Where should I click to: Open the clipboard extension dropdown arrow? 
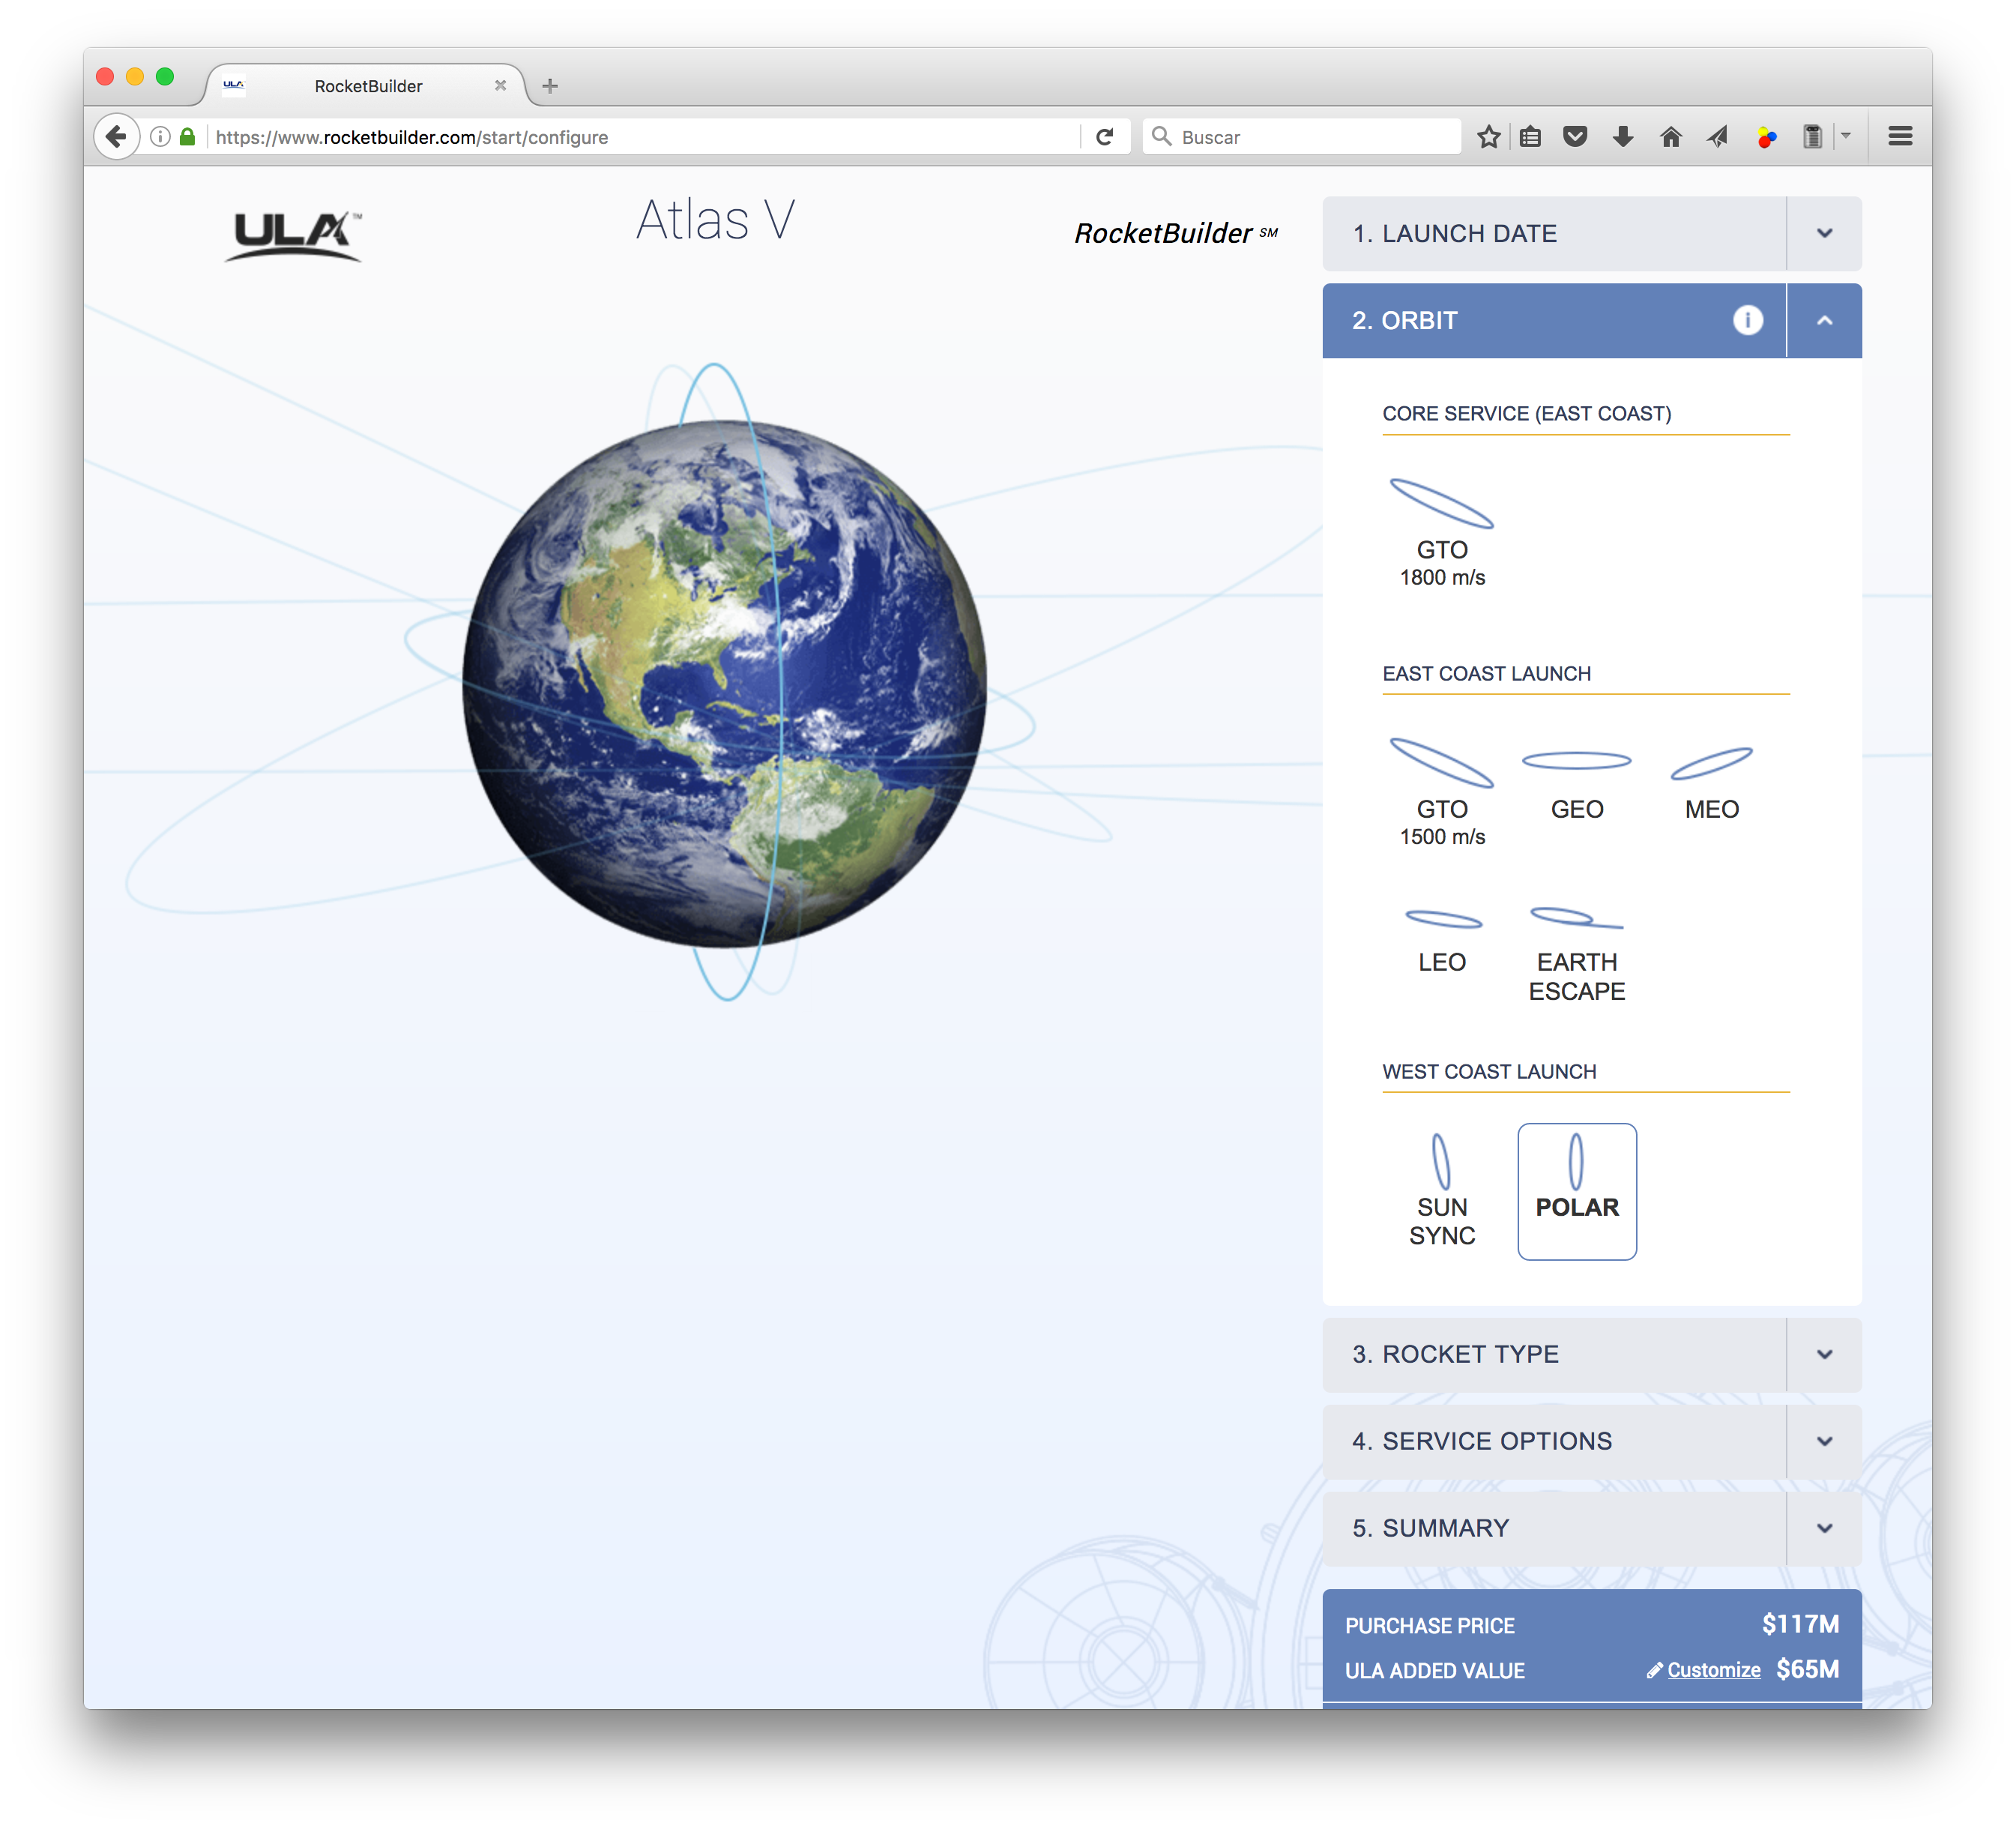(1846, 135)
